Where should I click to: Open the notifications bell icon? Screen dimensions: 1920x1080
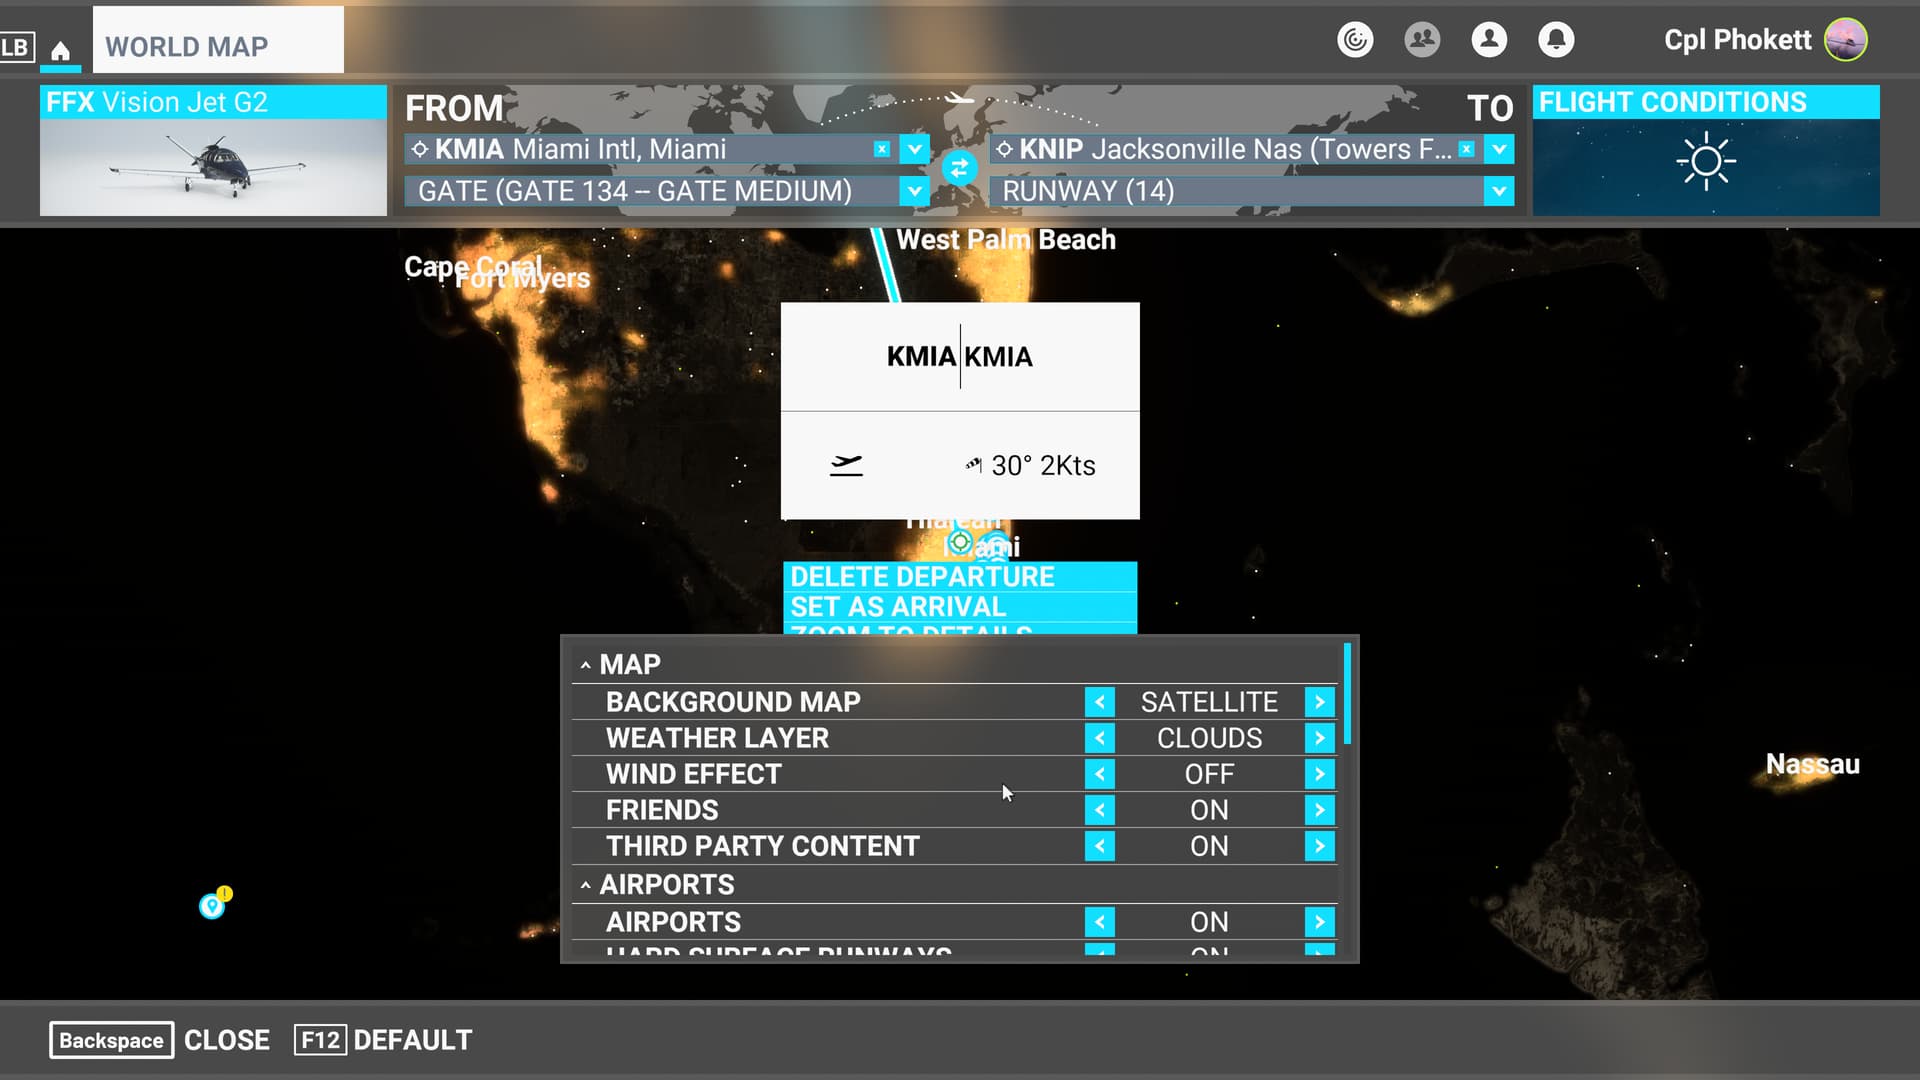point(1555,40)
